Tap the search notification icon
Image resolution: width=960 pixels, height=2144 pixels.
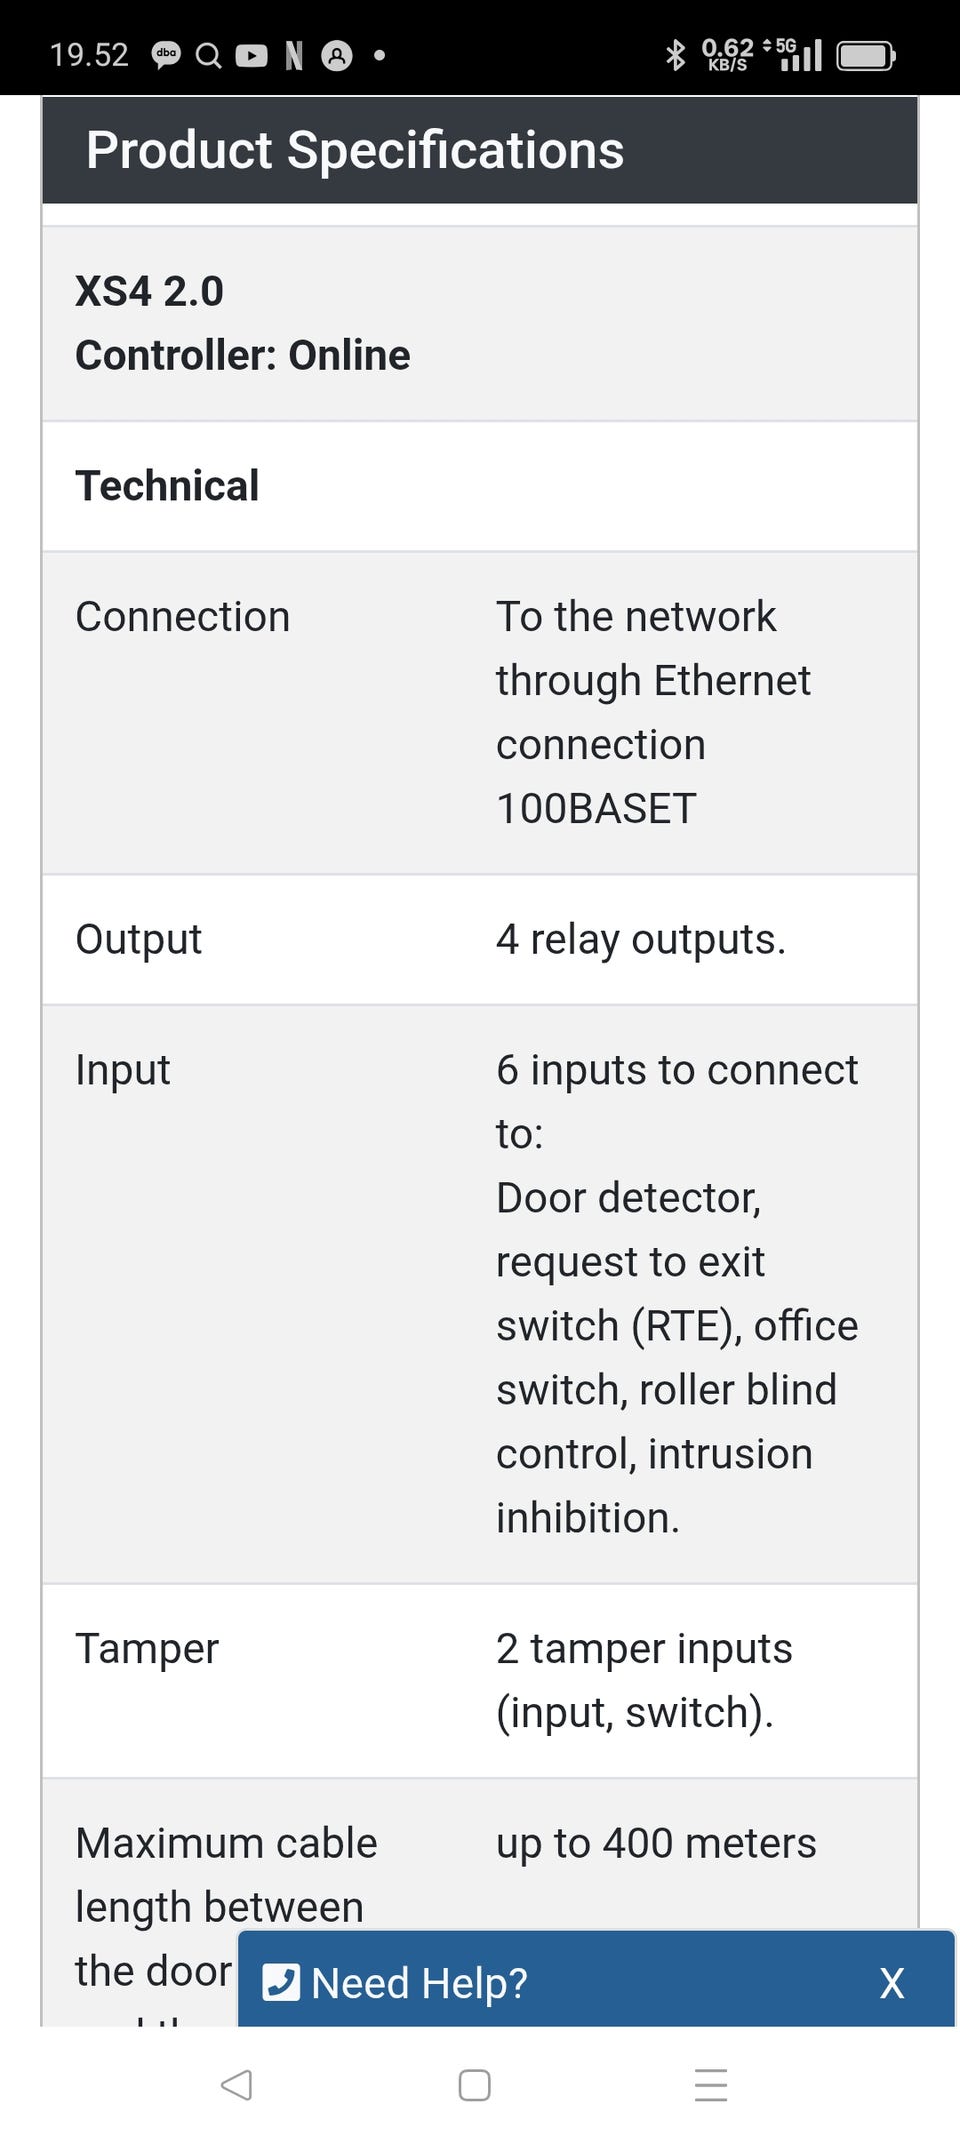click(x=208, y=56)
